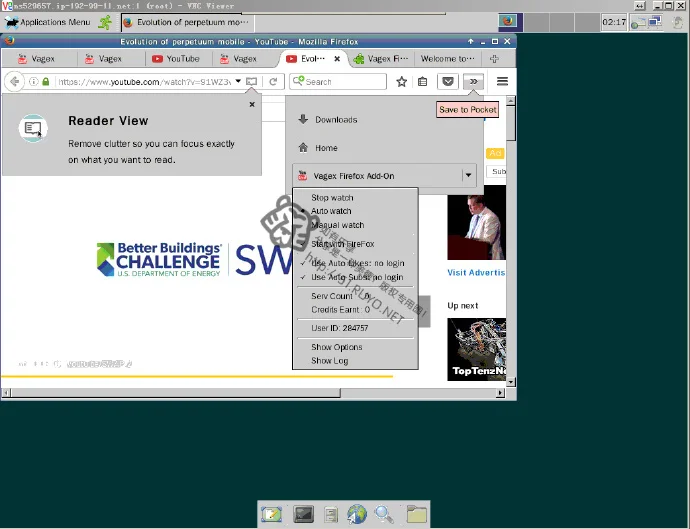Open the magnifier search dock icon
This screenshot has width=690, height=529.
coord(384,514)
